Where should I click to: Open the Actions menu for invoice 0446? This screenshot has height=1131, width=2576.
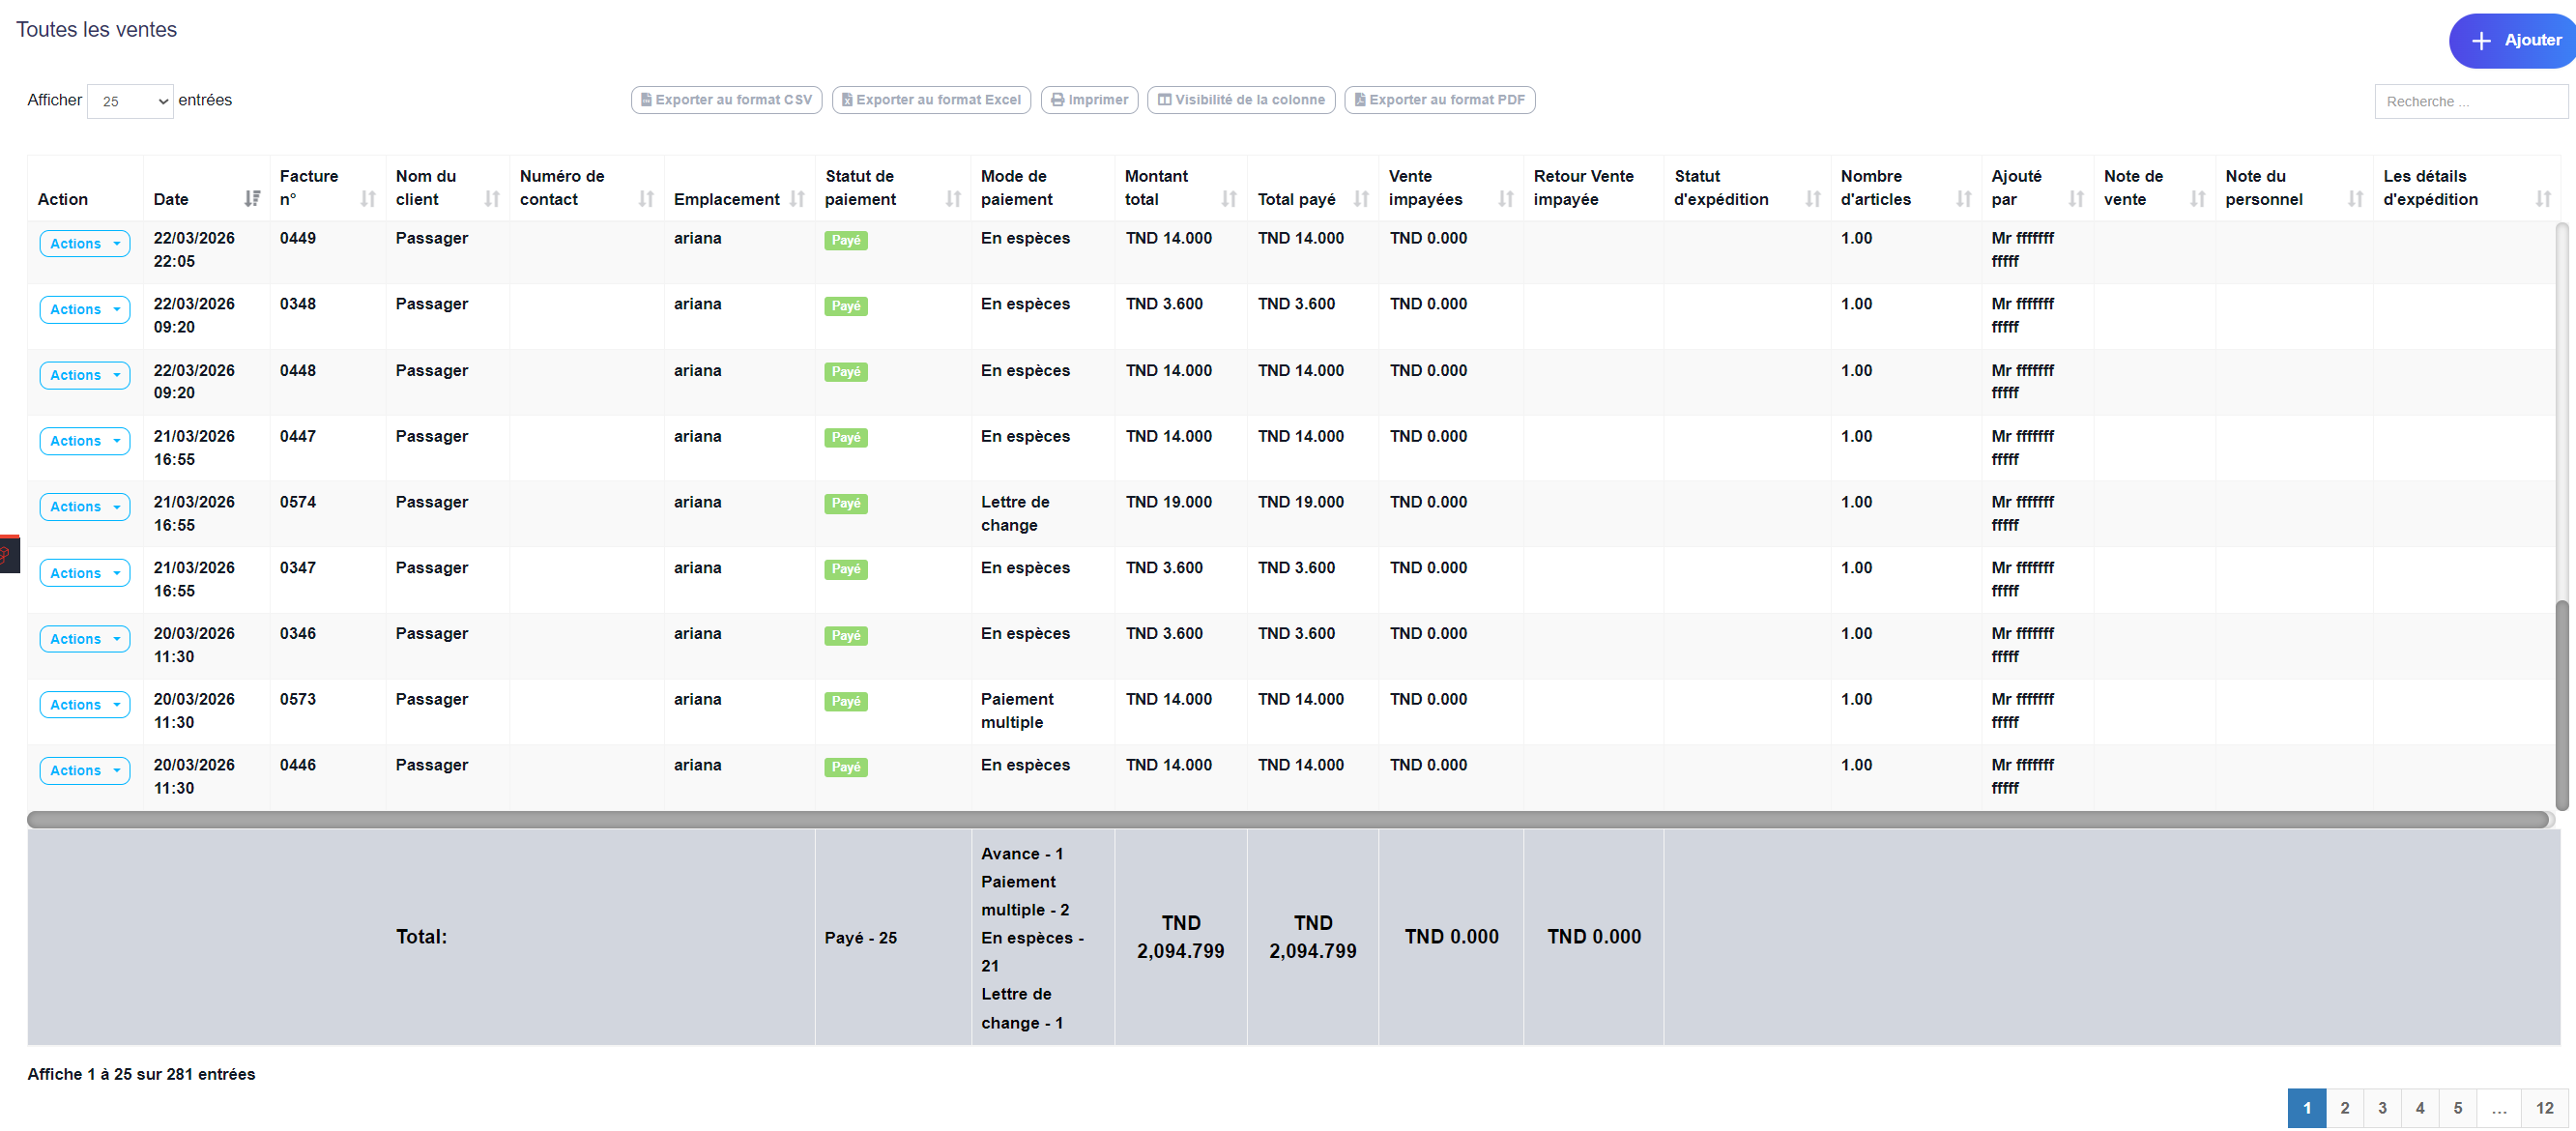pos(84,770)
